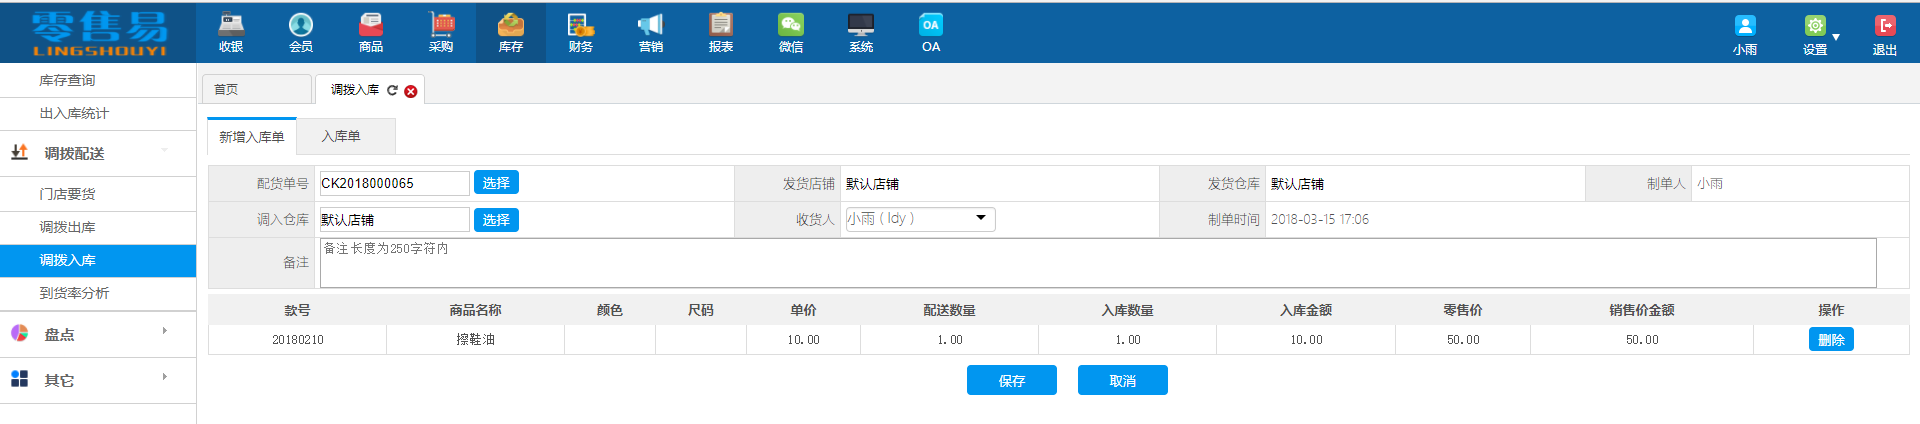The height and width of the screenshot is (424, 1920).
Task: Select the 新增入库单 sub-tab
Action: click(x=252, y=136)
